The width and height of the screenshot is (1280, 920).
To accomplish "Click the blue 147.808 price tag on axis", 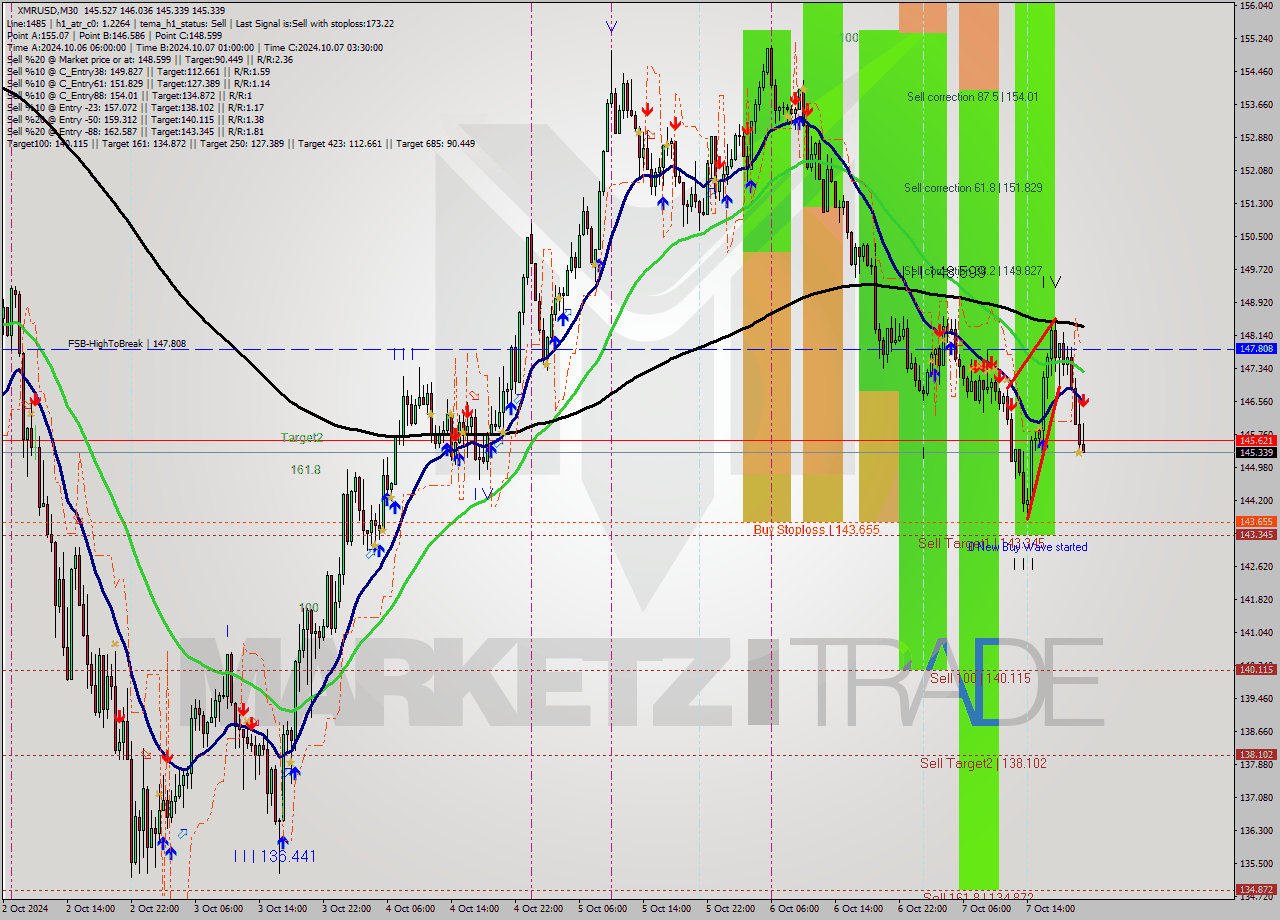I will [x=1256, y=349].
